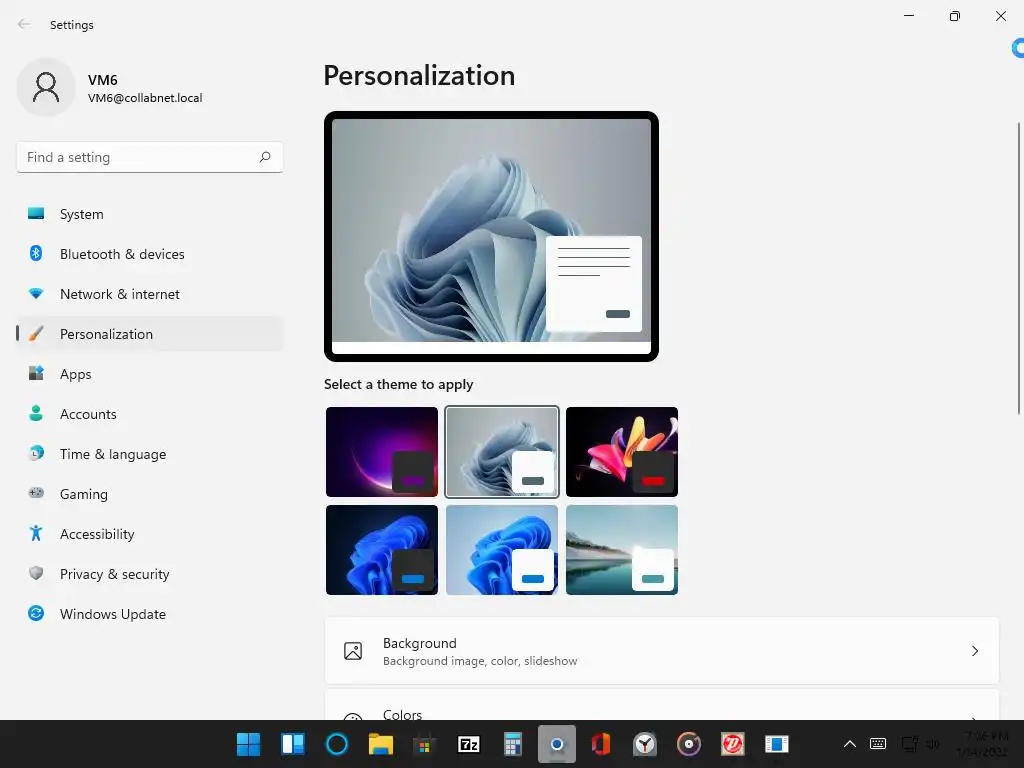
Task: Open the Windows Start menu
Action: coord(248,744)
